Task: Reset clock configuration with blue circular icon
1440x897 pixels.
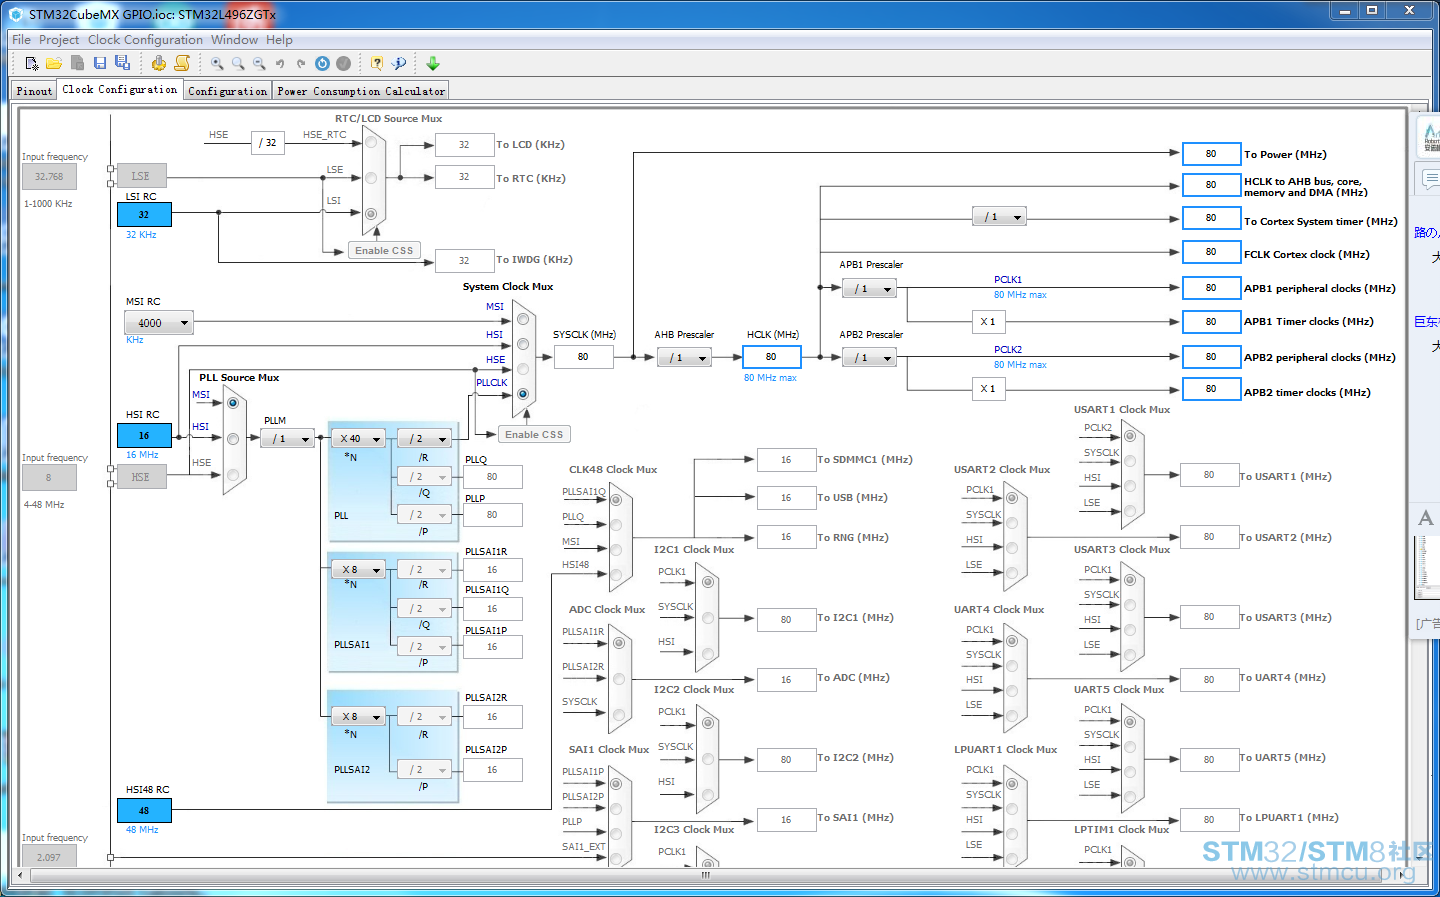Action: [322, 63]
